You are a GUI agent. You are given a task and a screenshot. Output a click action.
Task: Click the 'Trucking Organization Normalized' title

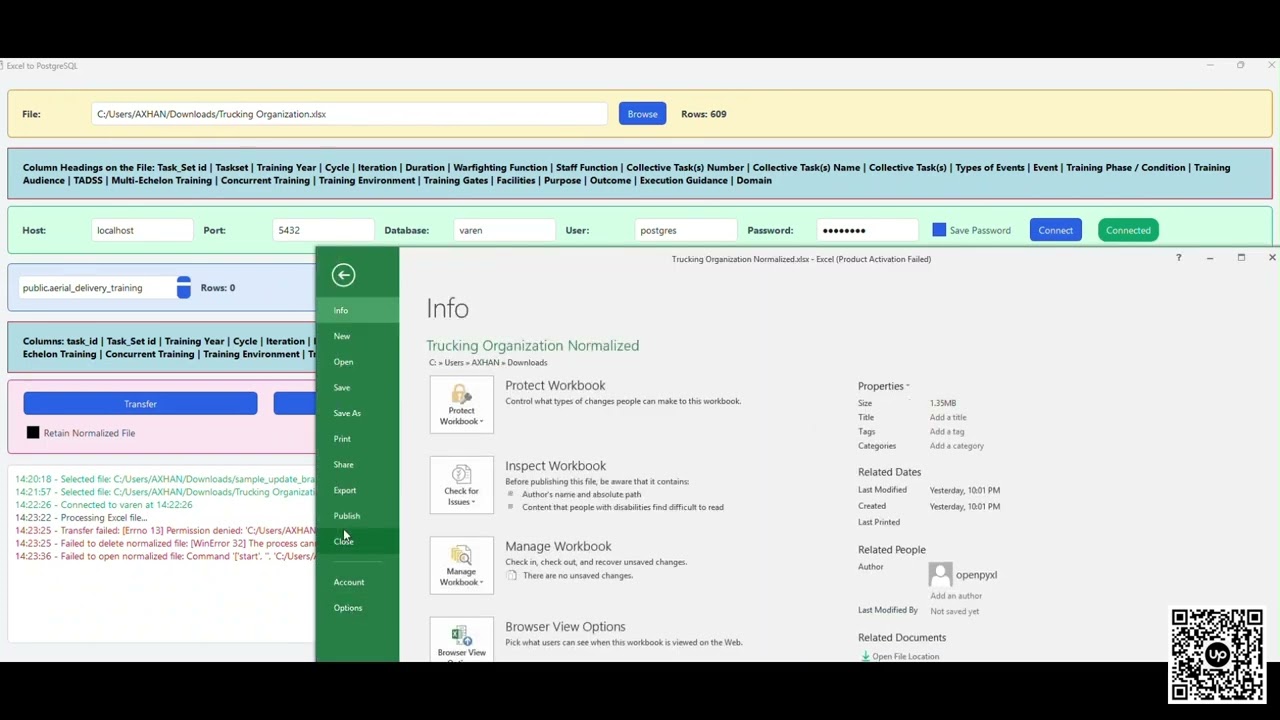[532, 346]
